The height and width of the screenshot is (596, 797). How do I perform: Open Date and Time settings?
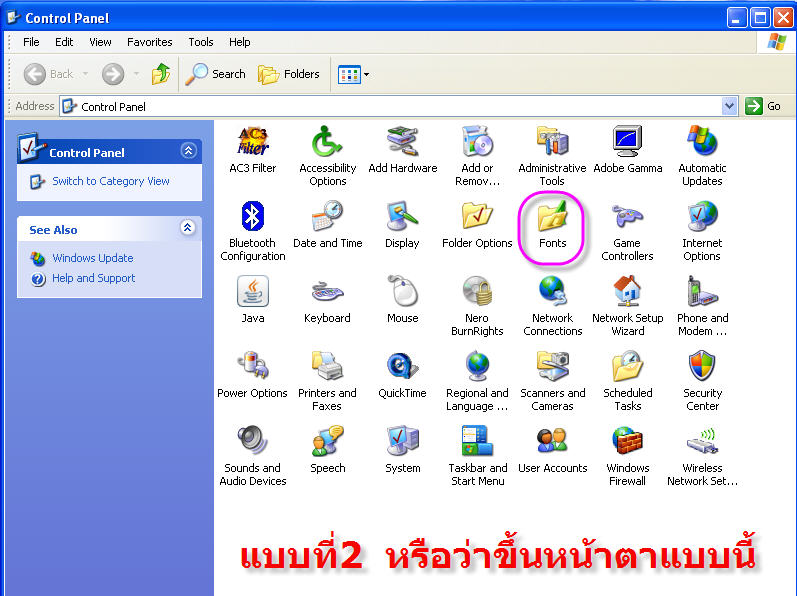(x=328, y=225)
